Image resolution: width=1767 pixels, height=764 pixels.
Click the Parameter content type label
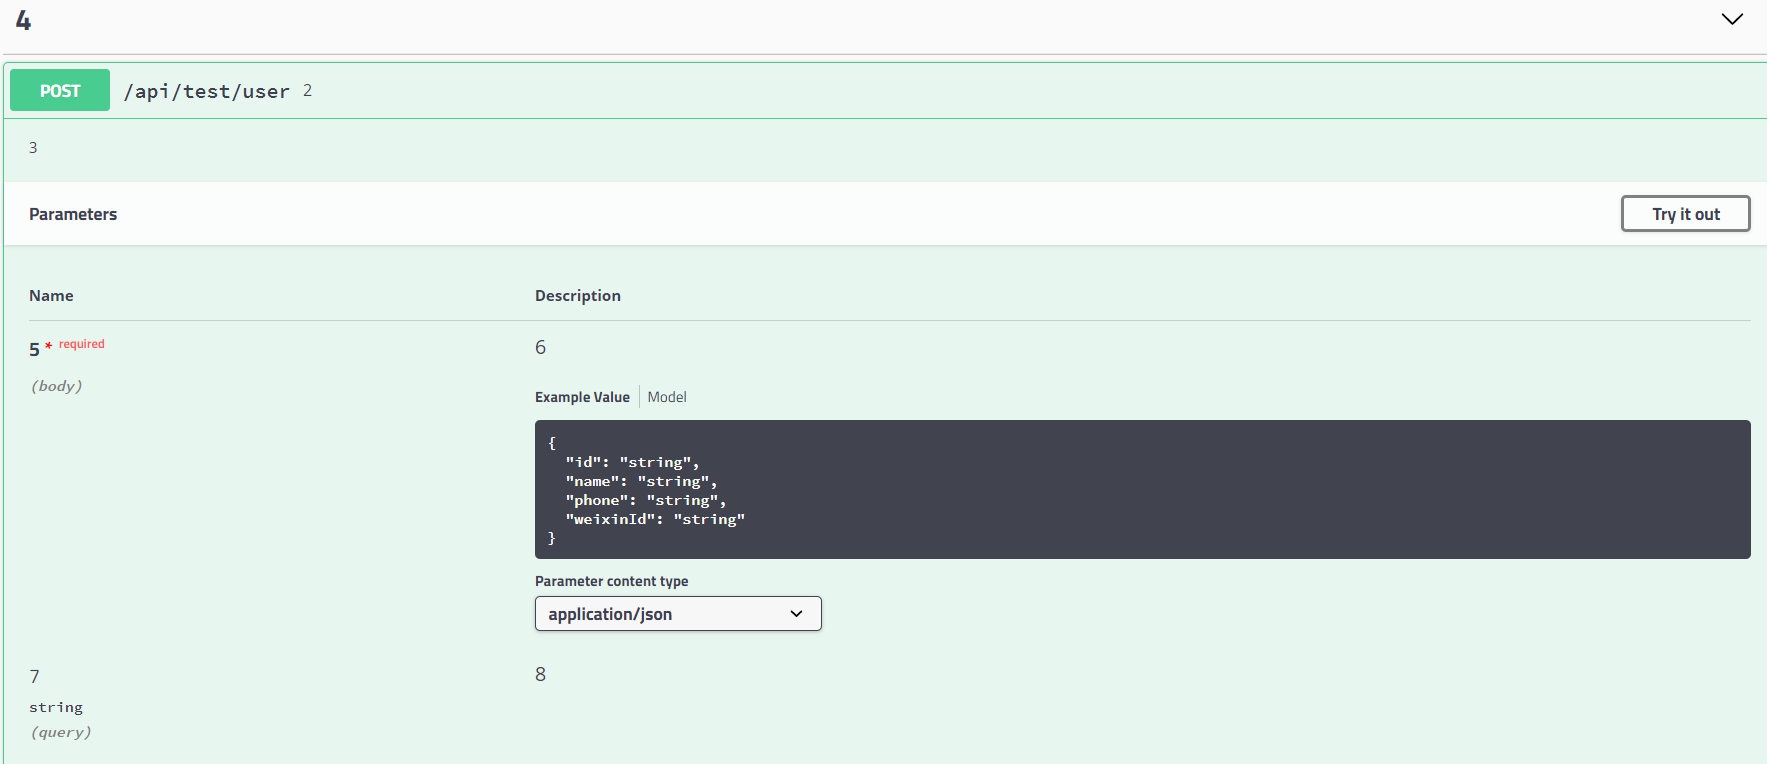click(611, 581)
